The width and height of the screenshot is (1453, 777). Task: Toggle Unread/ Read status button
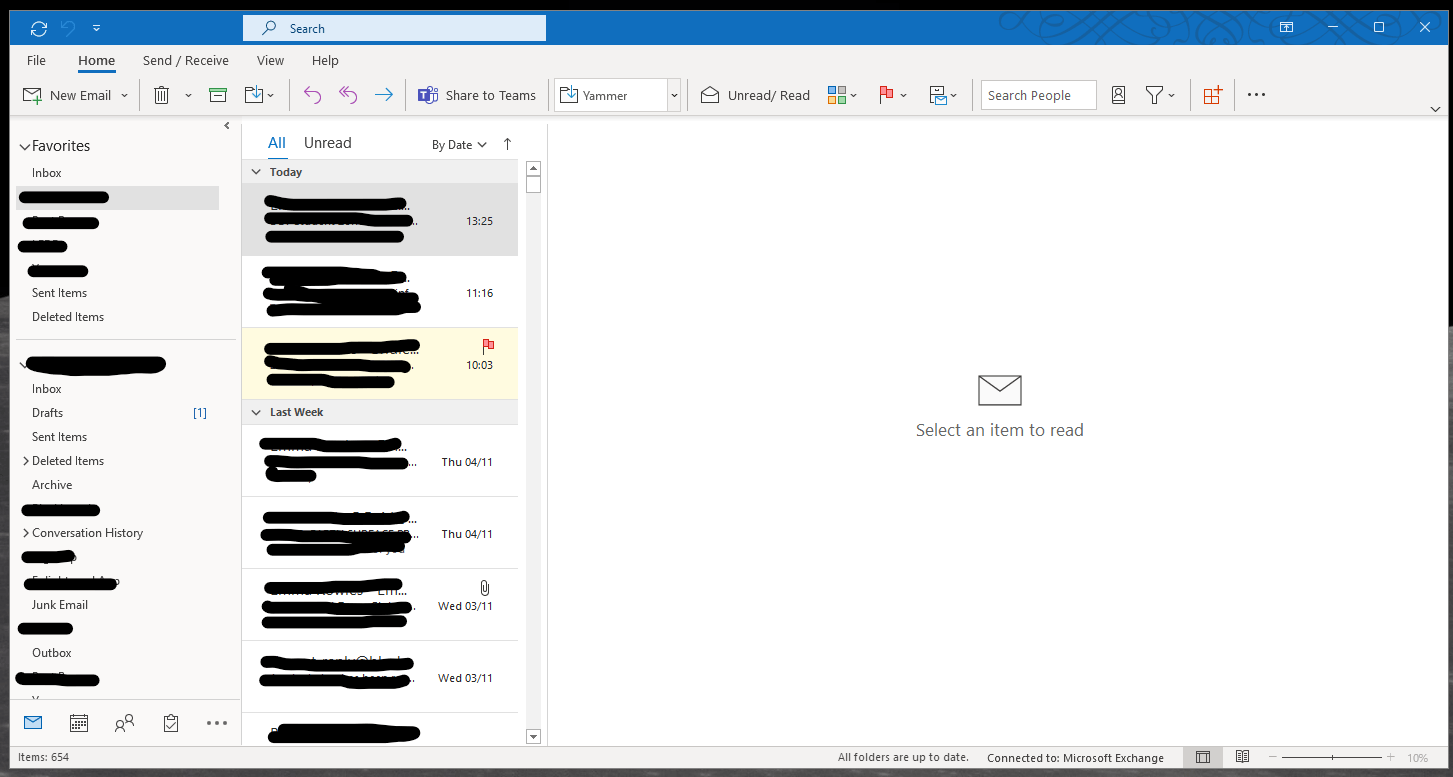click(x=755, y=95)
